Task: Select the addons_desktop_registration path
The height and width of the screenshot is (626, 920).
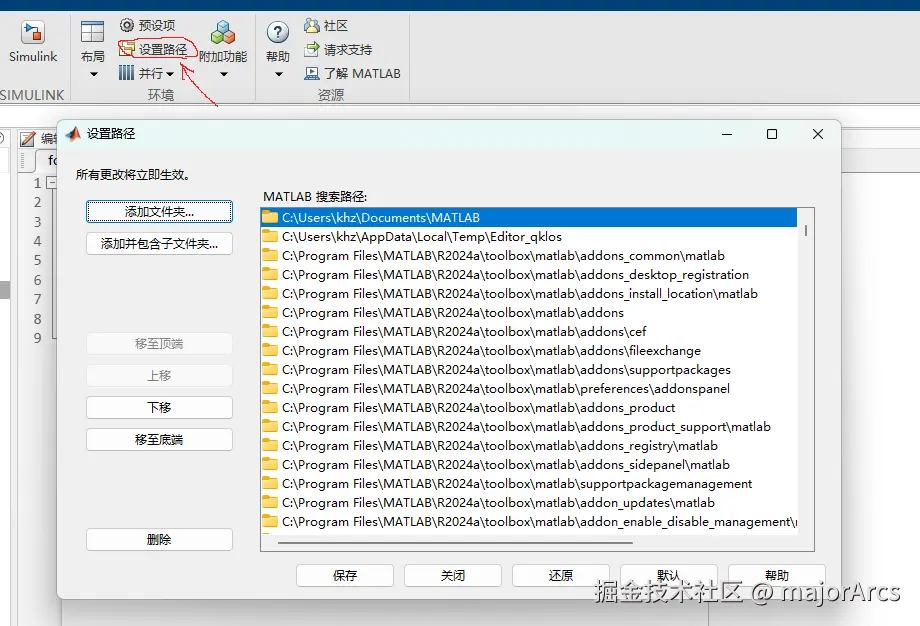Action: click(529, 275)
